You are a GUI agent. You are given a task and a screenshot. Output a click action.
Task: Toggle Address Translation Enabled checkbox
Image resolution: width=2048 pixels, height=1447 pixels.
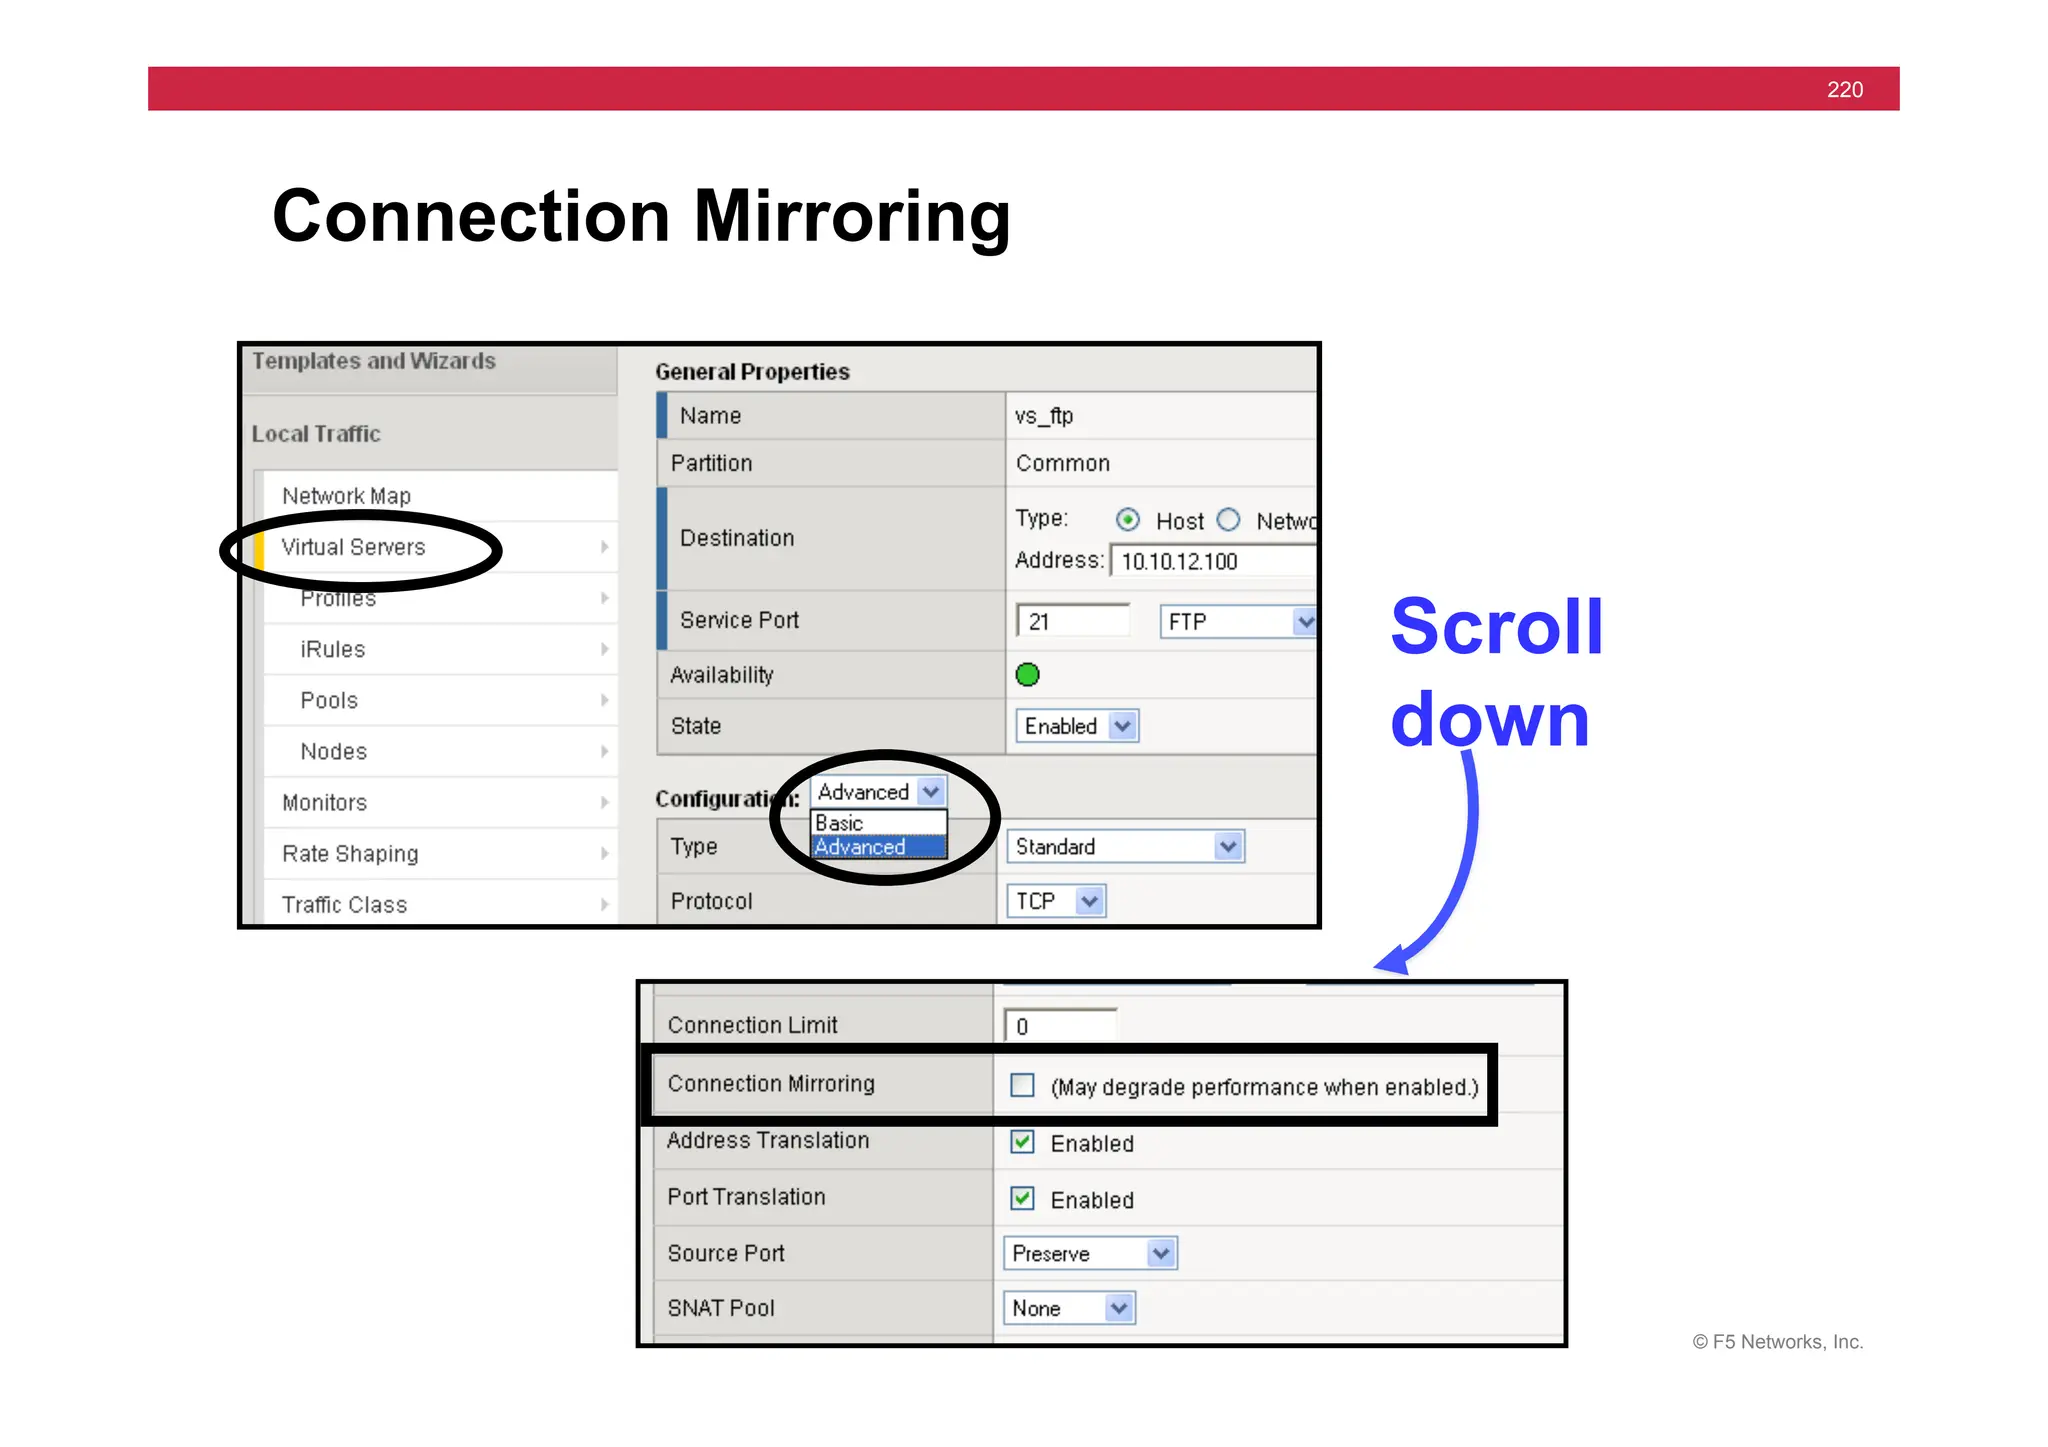coord(1022,1142)
